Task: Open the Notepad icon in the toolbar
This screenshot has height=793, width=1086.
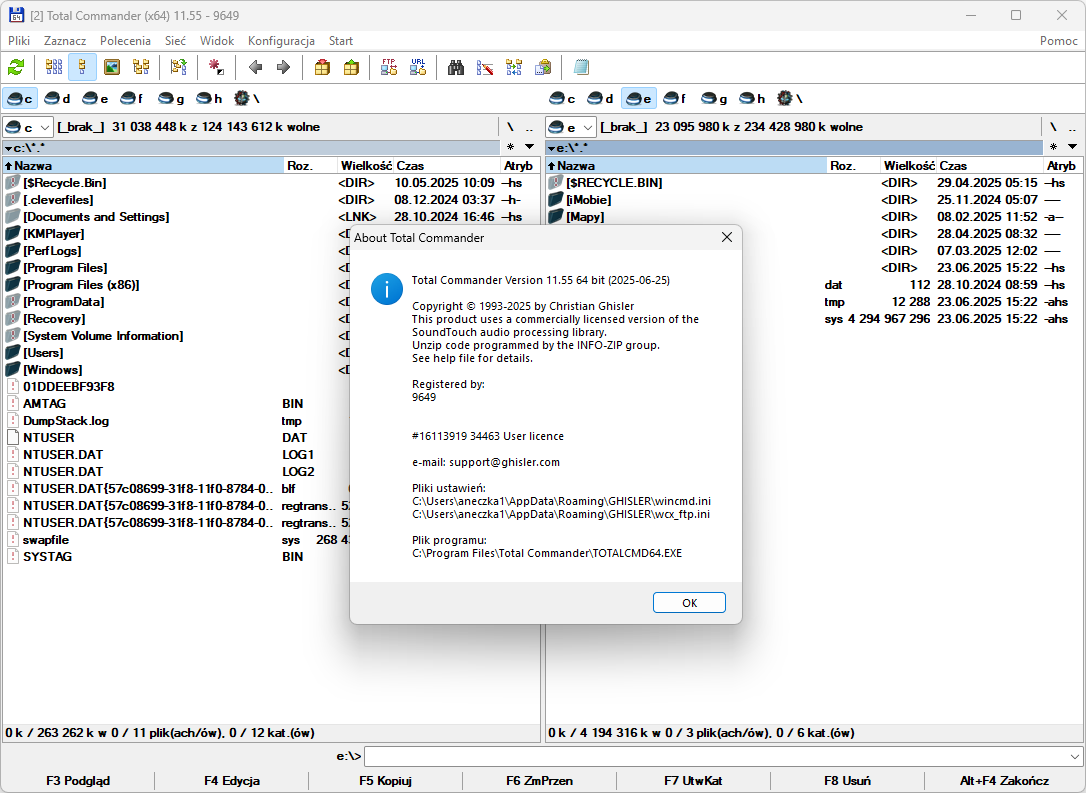Action: pyautogui.click(x=581, y=67)
